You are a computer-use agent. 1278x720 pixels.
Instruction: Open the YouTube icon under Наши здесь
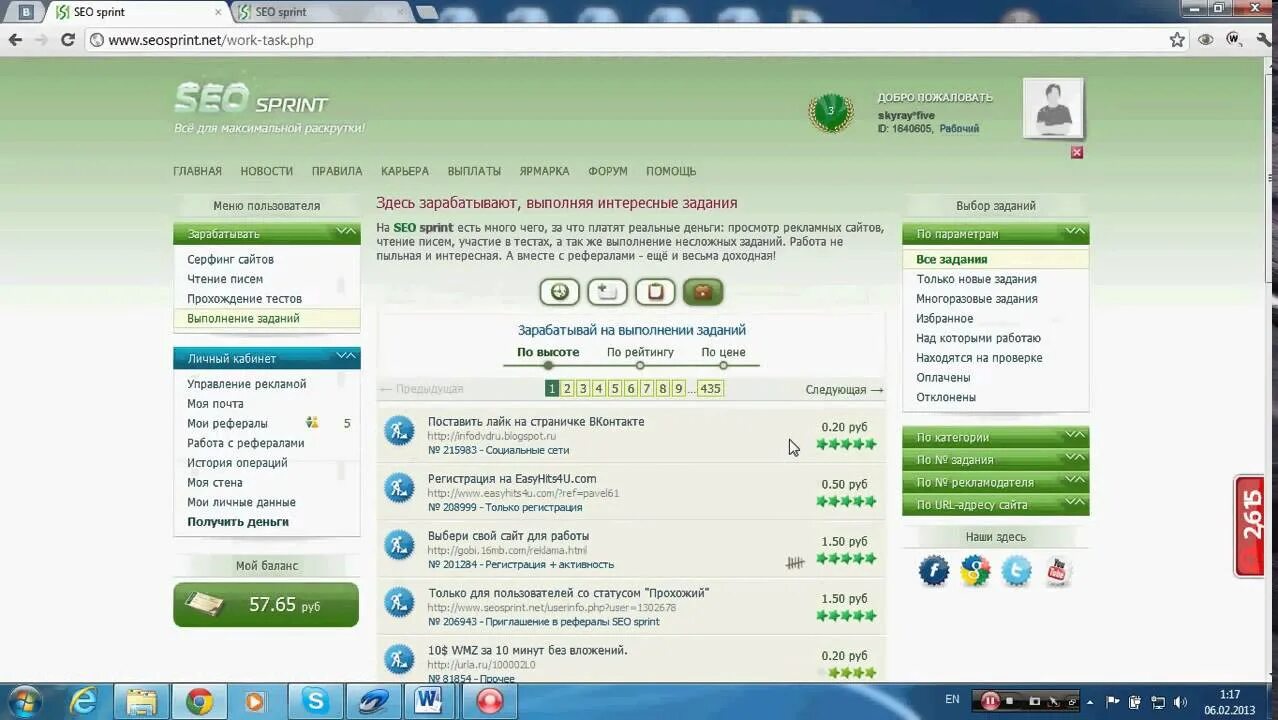(x=1057, y=571)
